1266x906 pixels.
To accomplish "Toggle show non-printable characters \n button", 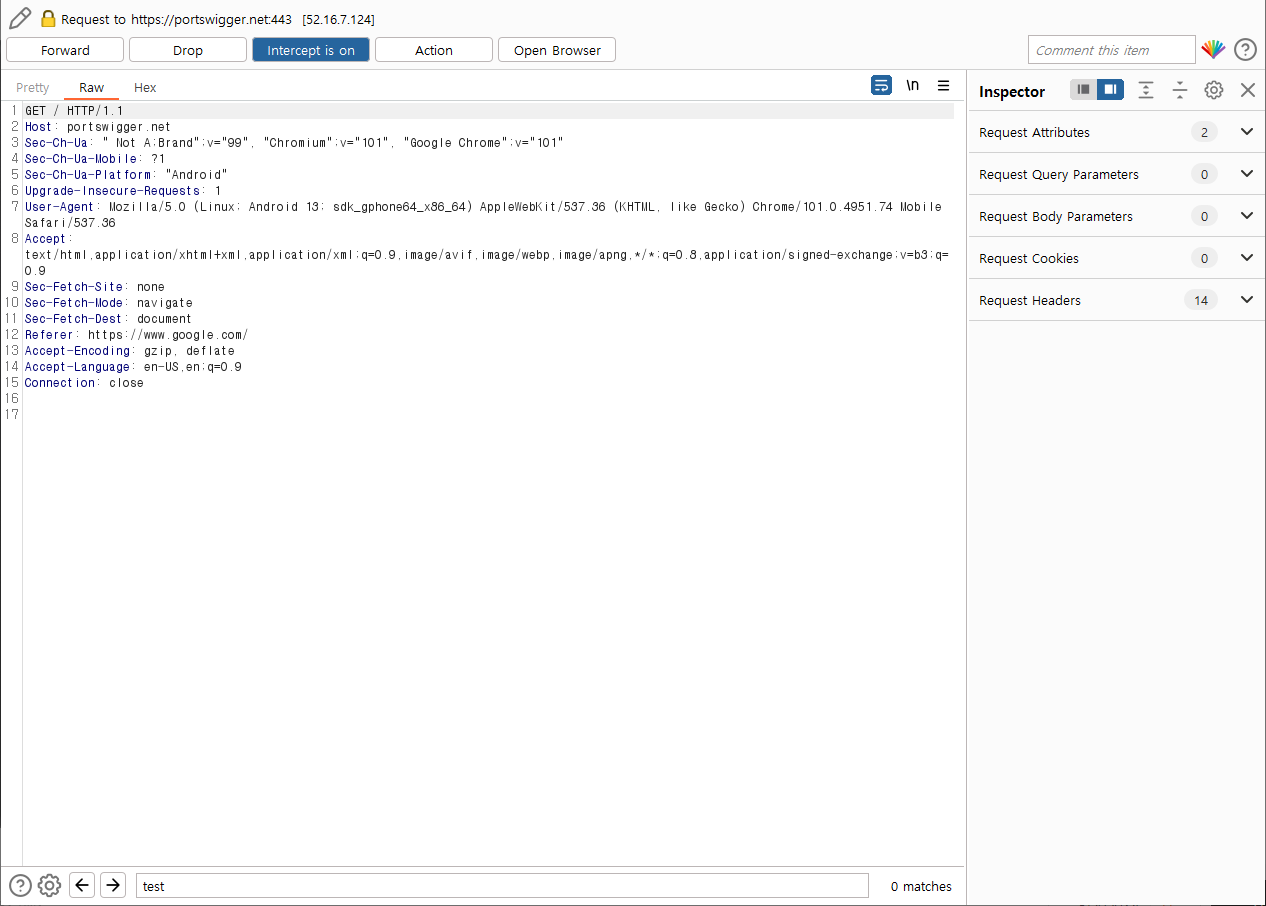I will click(x=912, y=86).
